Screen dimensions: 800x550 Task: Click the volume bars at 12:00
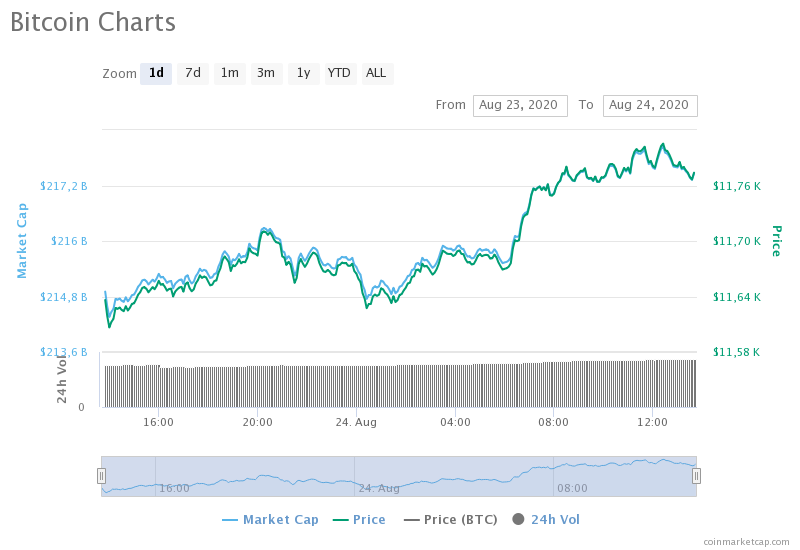pos(653,384)
